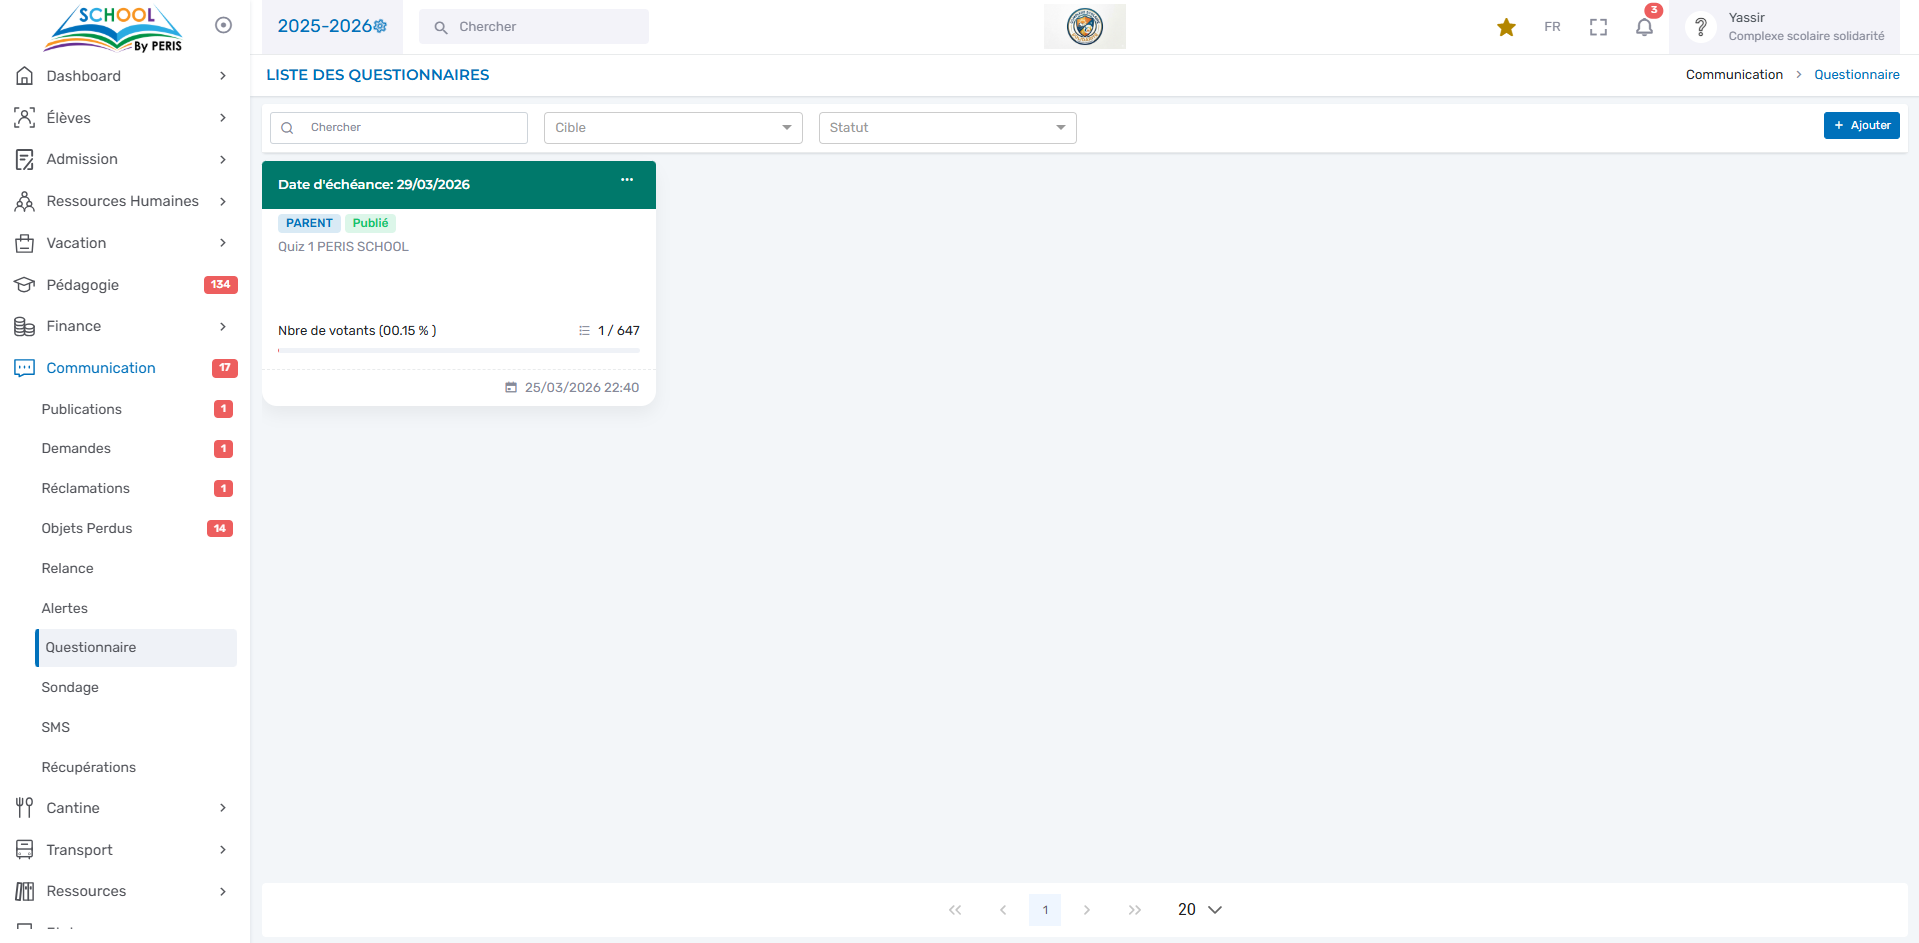Change page size from 20 dropdown
The image size is (1919, 943).
[x=1199, y=909]
